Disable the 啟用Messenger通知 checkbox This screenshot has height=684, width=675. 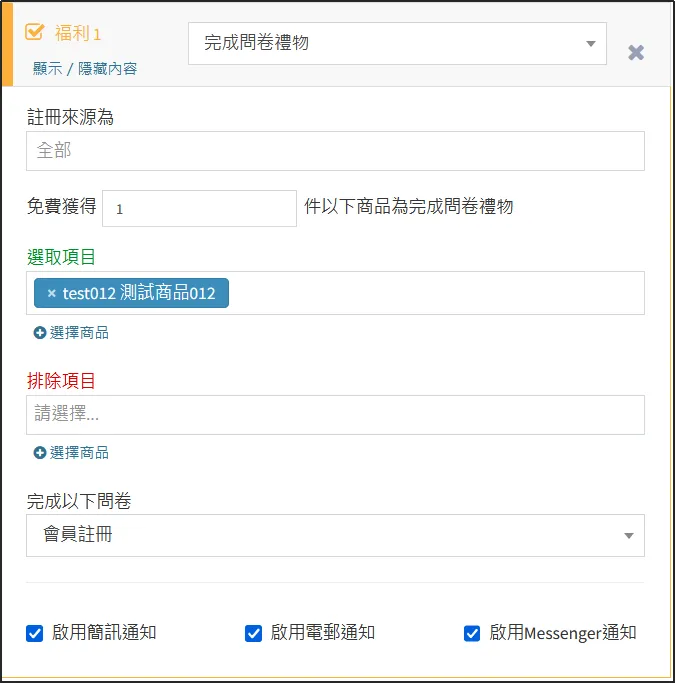tap(473, 633)
